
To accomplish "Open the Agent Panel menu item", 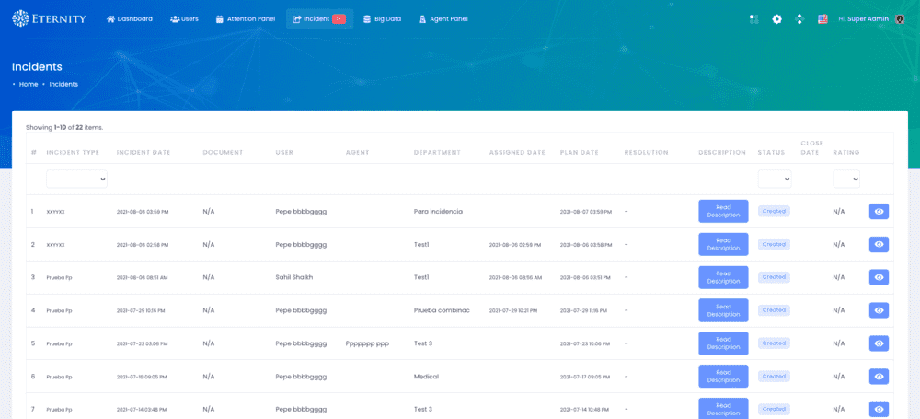I will point(444,19).
